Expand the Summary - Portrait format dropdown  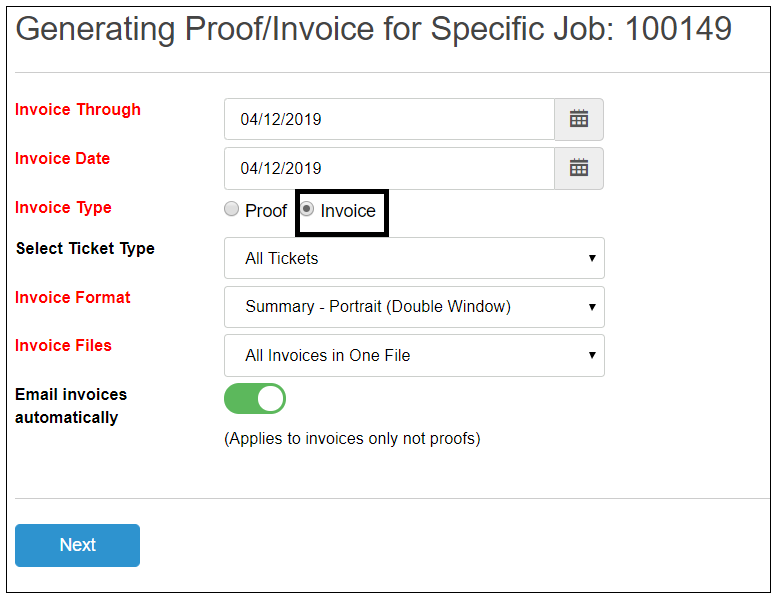(x=414, y=307)
